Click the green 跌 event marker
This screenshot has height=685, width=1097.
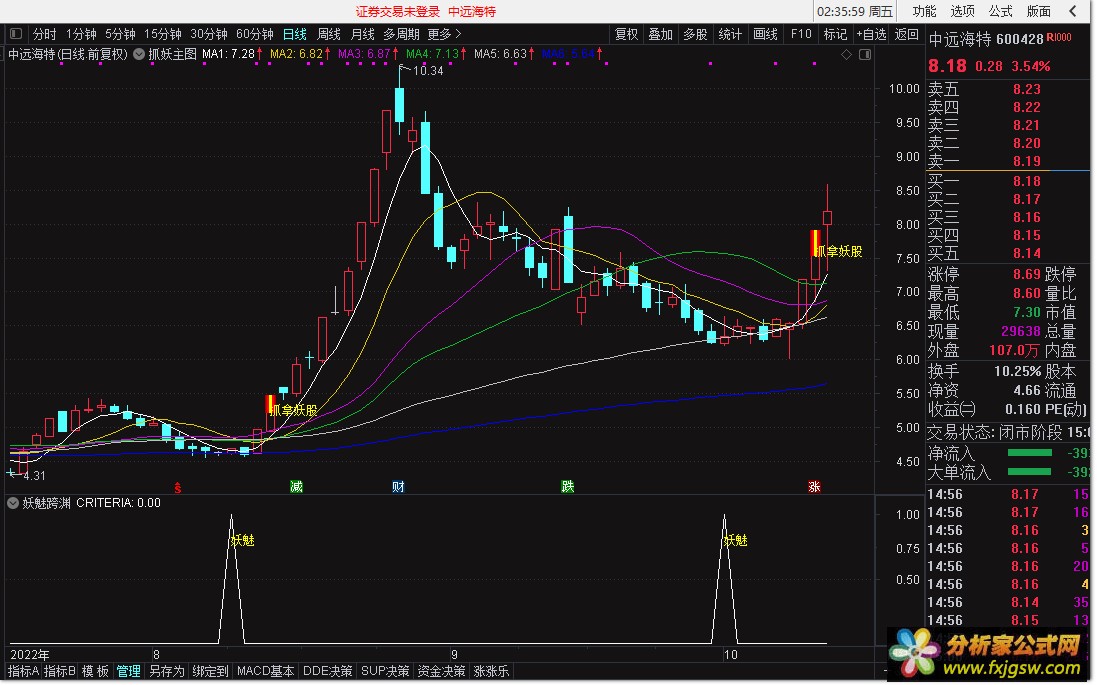coord(567,486)
